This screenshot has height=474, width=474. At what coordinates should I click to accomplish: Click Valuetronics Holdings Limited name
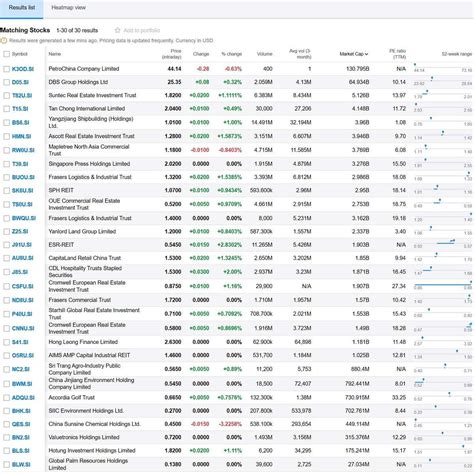(x=84, y=437)
